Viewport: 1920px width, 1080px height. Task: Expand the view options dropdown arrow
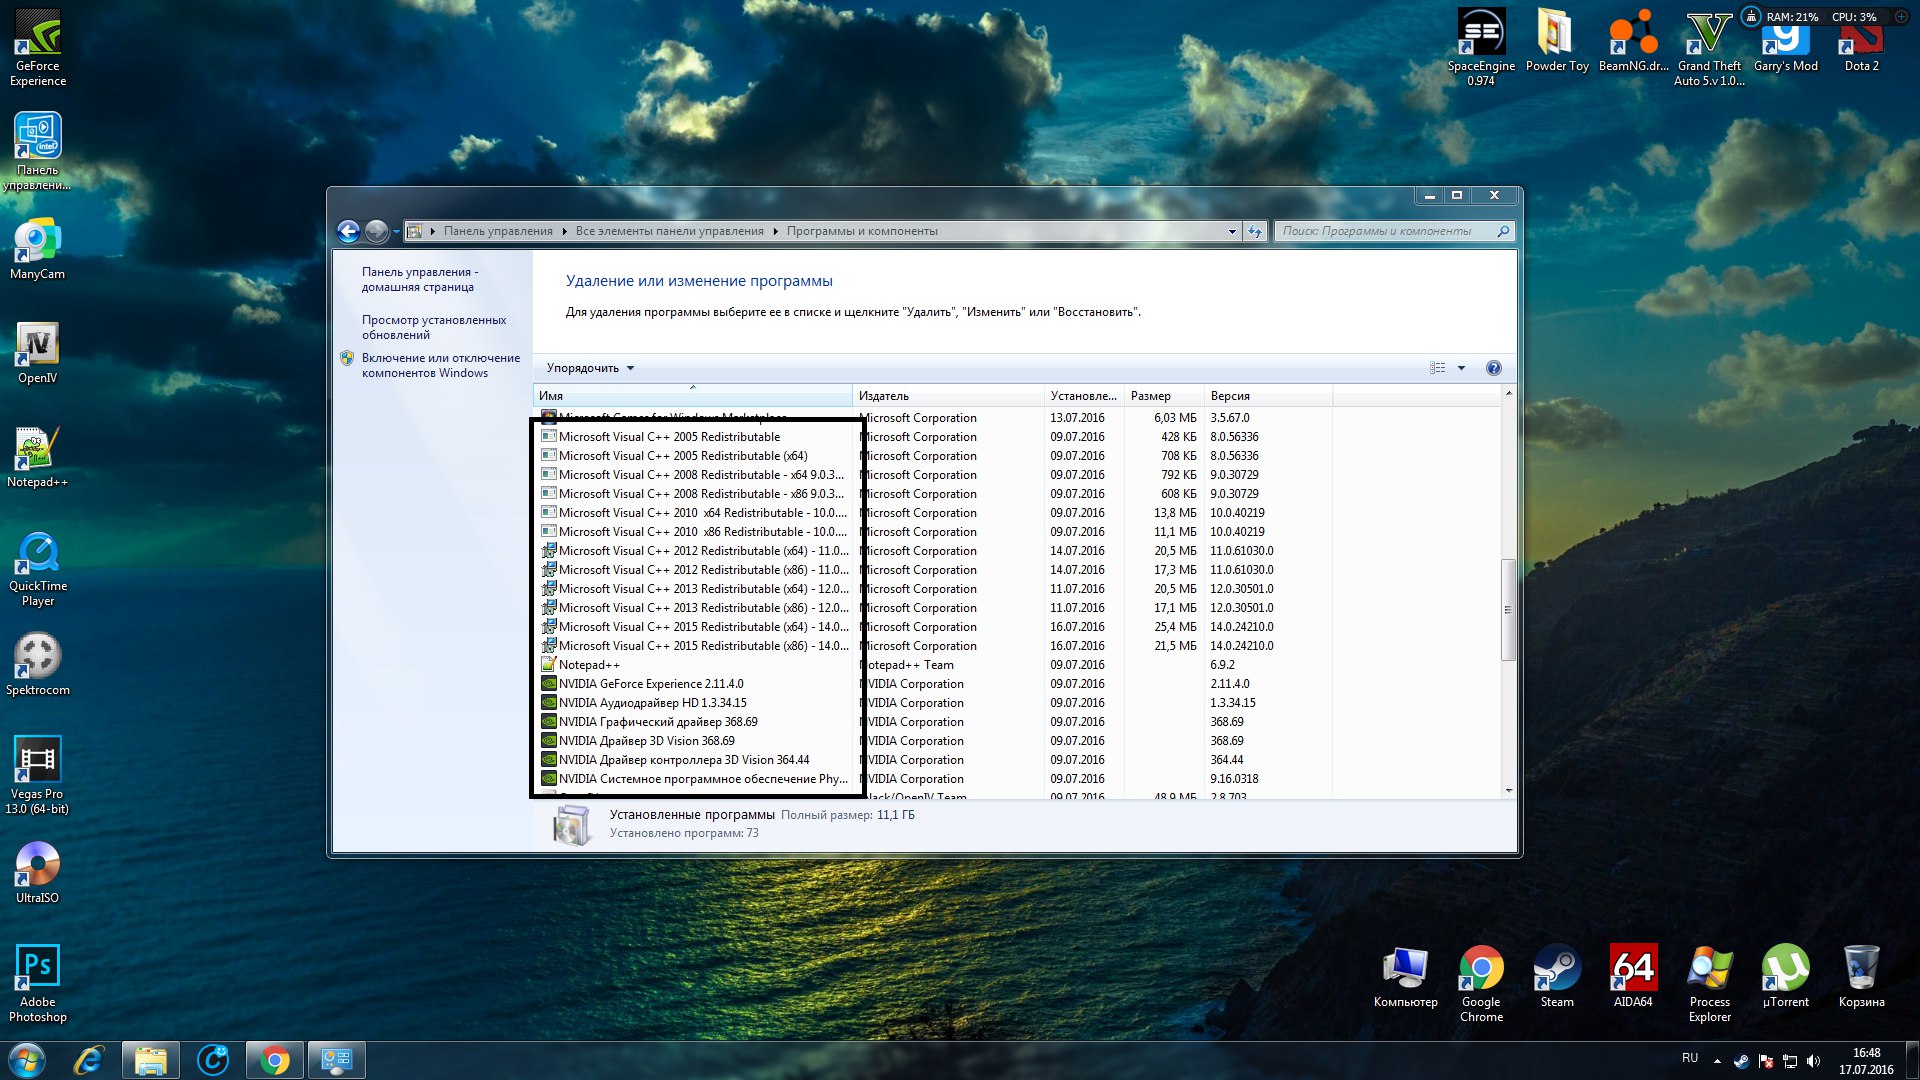[x=1461, y=368]
